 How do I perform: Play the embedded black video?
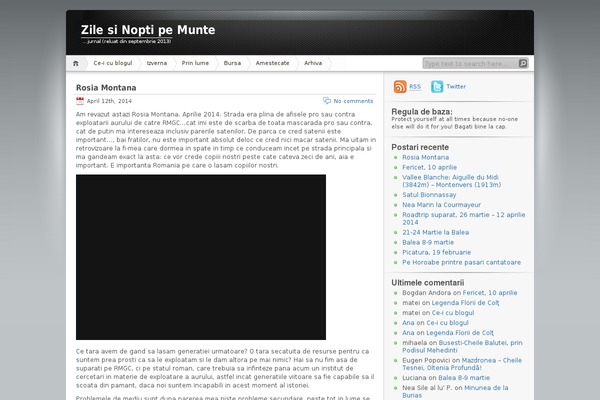coord(201,257)
